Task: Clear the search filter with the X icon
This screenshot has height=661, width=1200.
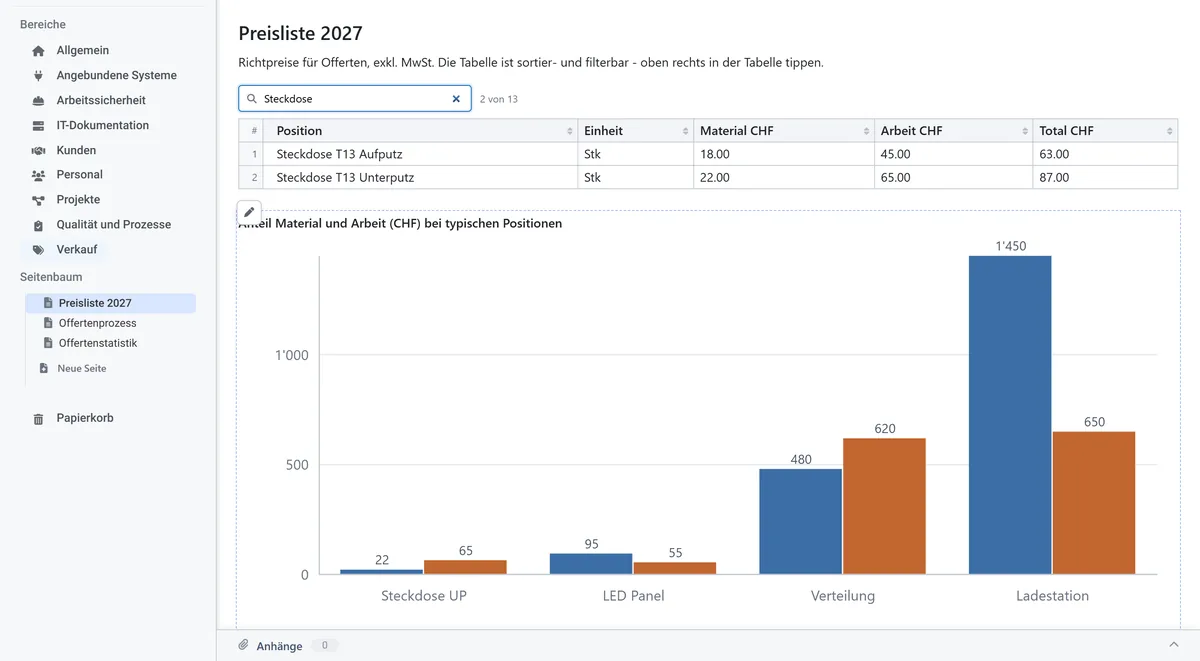Action: (x=456, y=99)
